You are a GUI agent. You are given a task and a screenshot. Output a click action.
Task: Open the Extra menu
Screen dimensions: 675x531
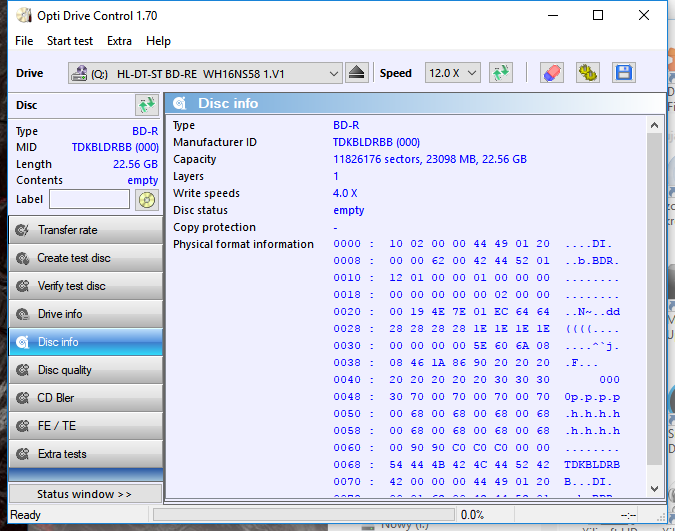[119, 41]
